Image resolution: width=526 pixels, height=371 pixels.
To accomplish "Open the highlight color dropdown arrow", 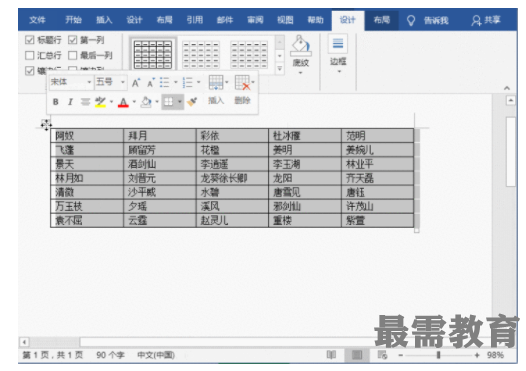I will coord(111,102).
